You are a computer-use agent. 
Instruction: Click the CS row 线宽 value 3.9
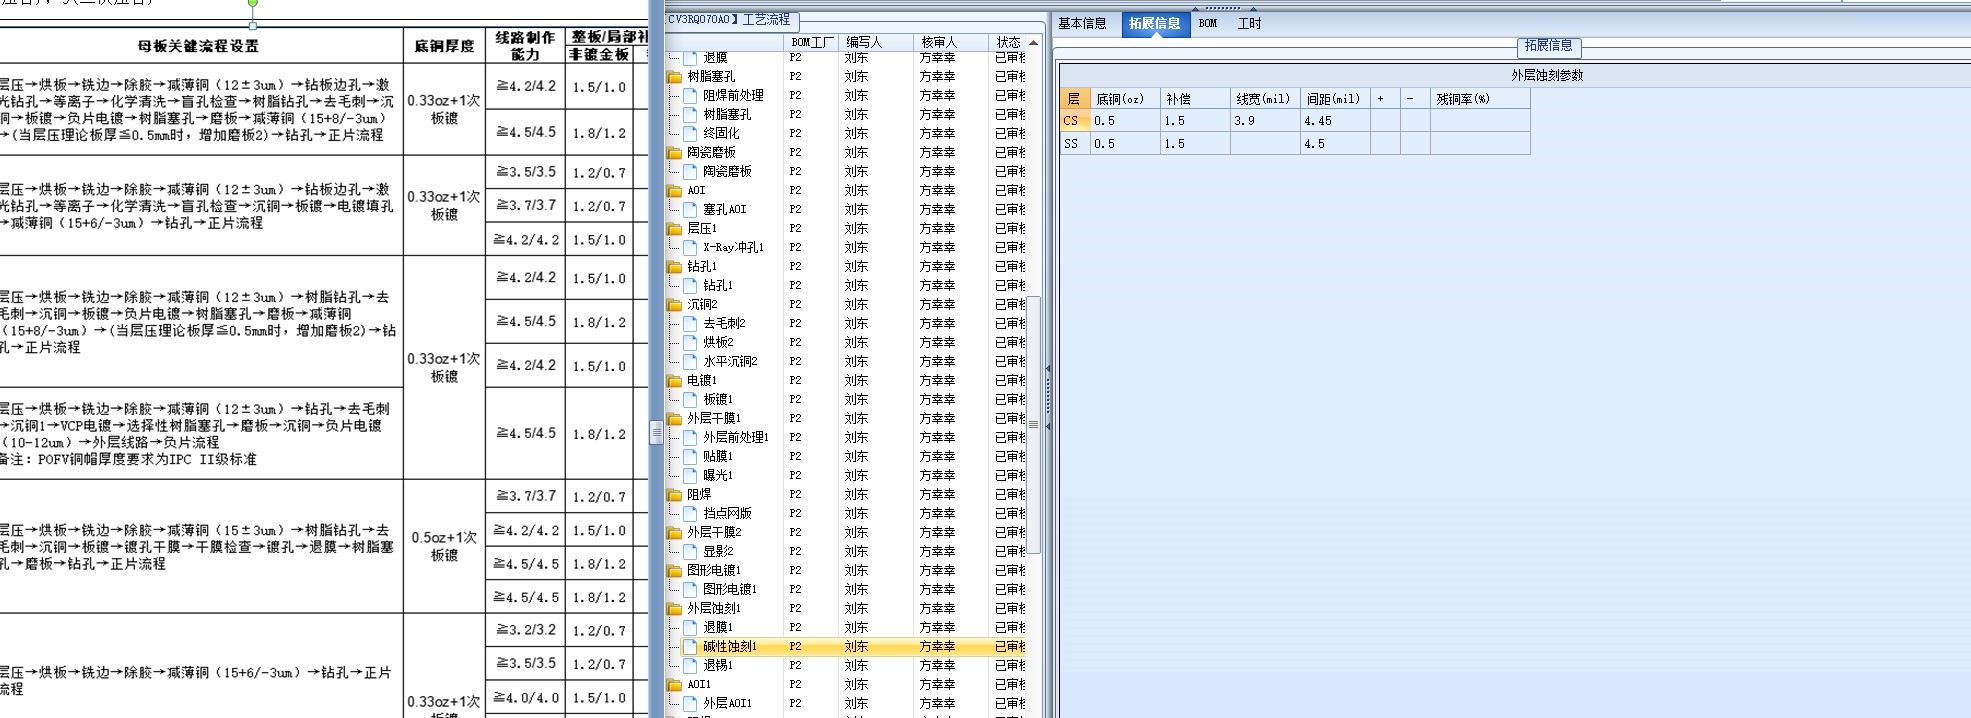pos(1265,121)
